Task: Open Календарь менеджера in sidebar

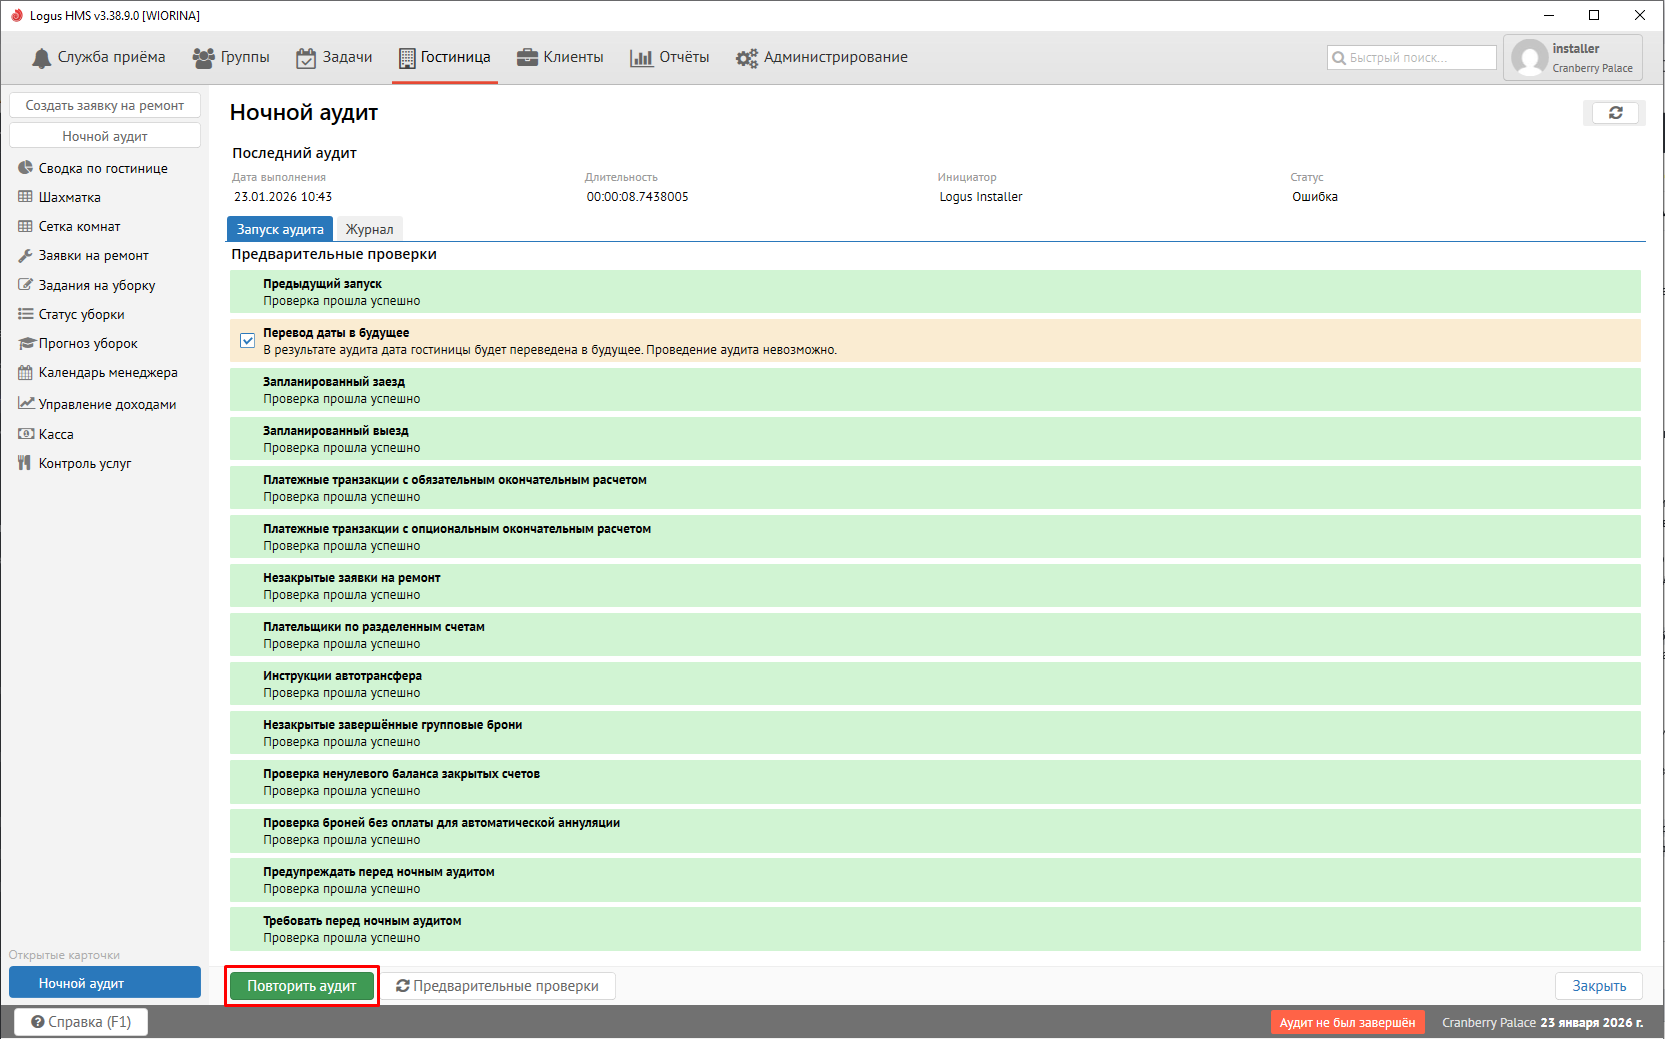Action: tap(107, 372)
